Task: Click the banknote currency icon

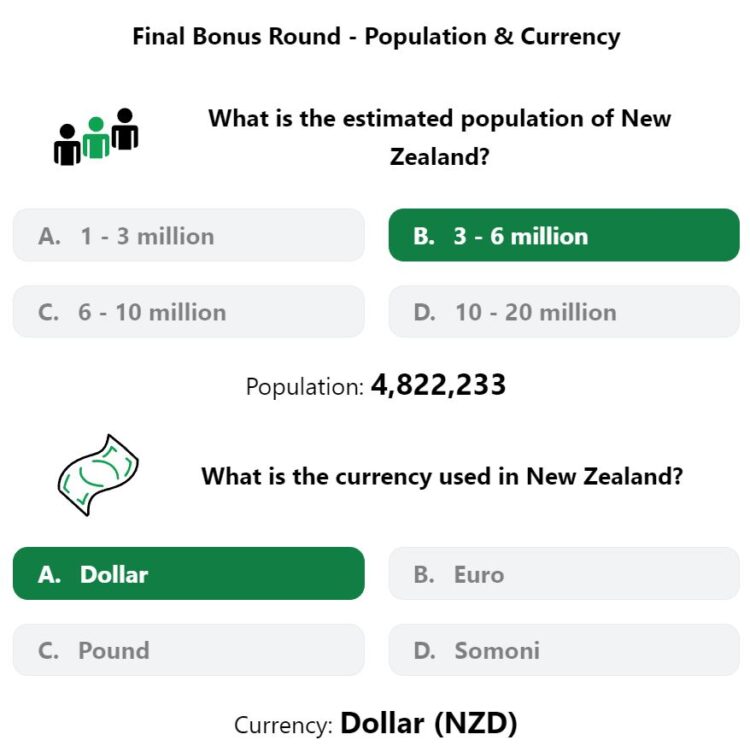Action: pos(98,475)
